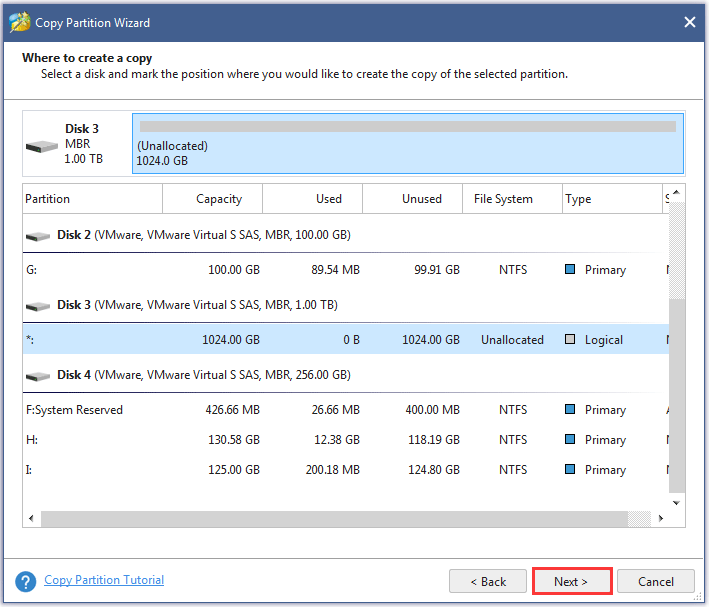Click the gray Logical type square

coord(570,339)
